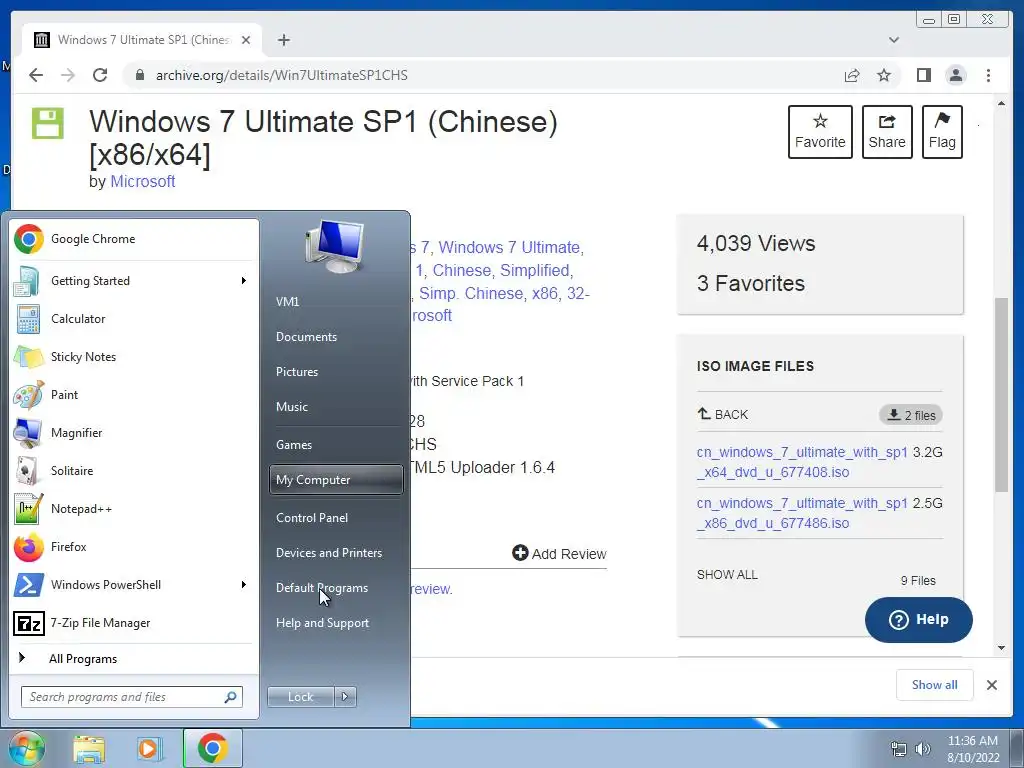This screenshot has height=768, width=1024.
Task: Select My Computer in Start menu
Action: (336, 480)
